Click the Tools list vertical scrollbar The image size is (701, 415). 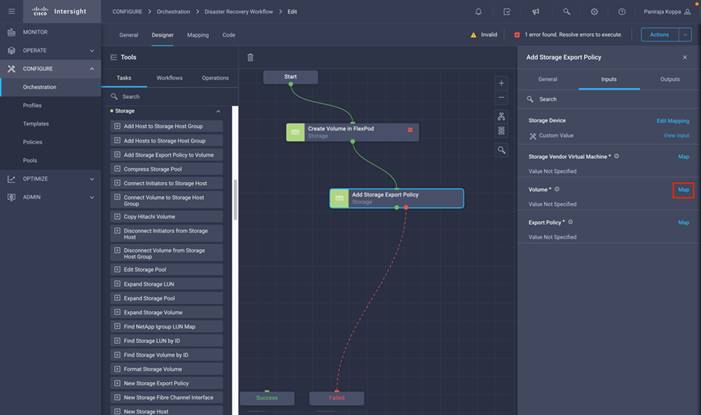(235, 200)
